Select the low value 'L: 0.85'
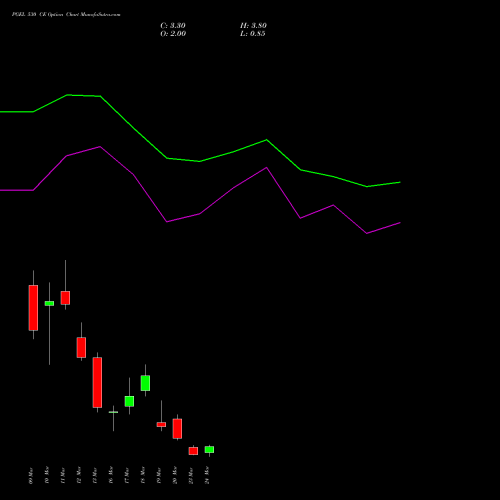This screenshot has height=500, width=500. coord(253,34)
